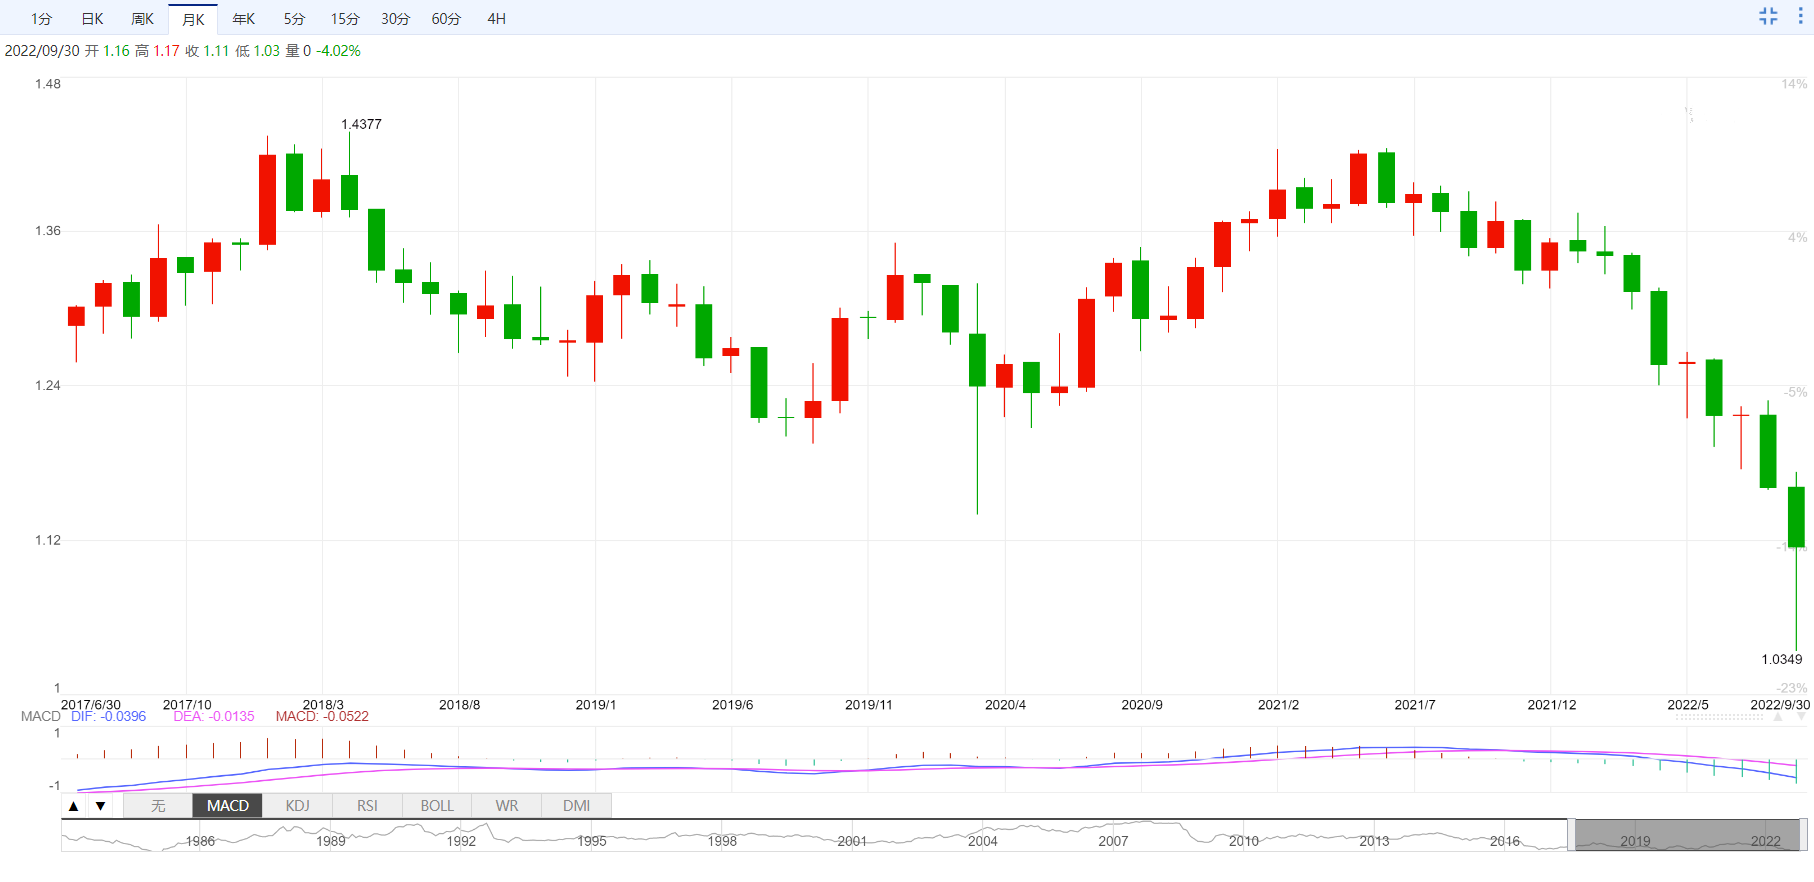The image size is (1814, 882).
Task: Click the 2004 area in overview timeline
Action: pyautogui.click(x=982, y=838)
